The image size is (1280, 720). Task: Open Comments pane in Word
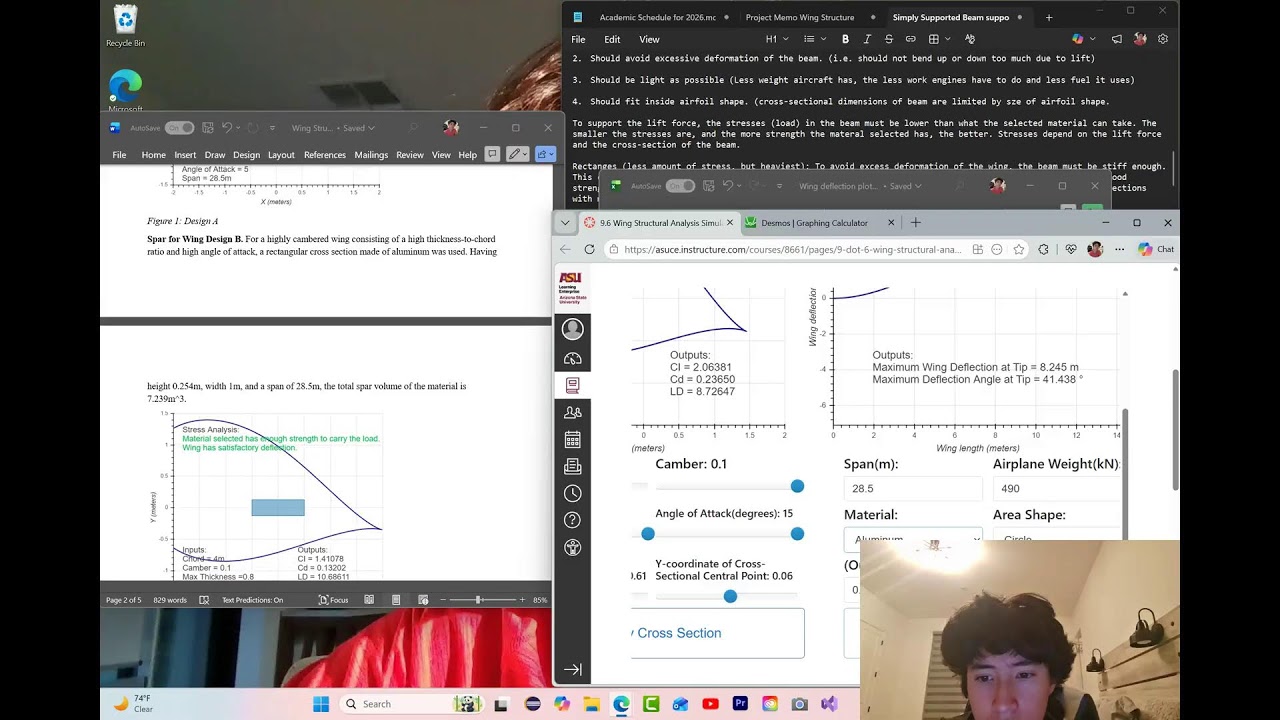pyautogui.click(x=492, y=154)
